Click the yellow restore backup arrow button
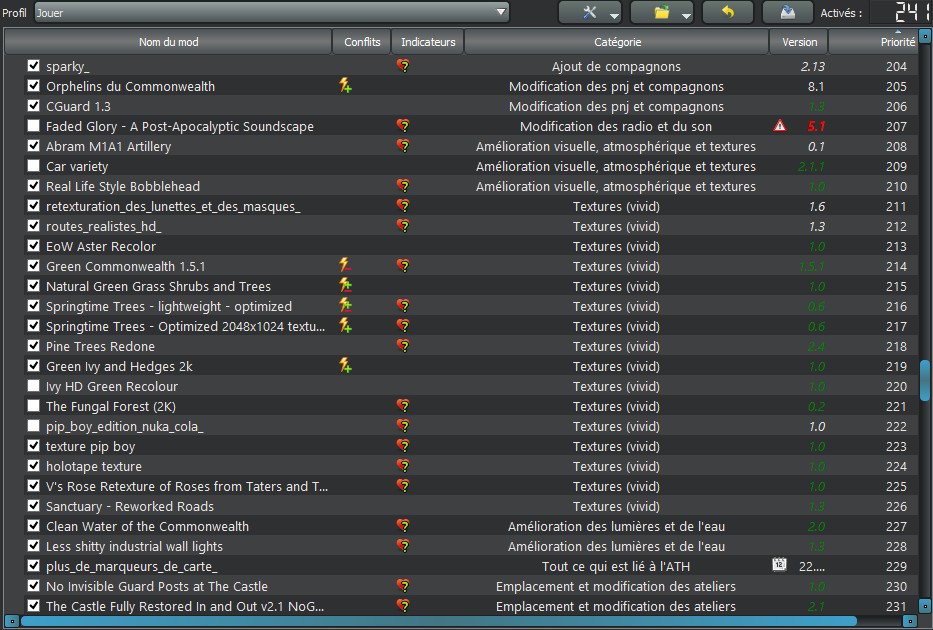Viewport: 933px width, 630px height. point(728,12)
